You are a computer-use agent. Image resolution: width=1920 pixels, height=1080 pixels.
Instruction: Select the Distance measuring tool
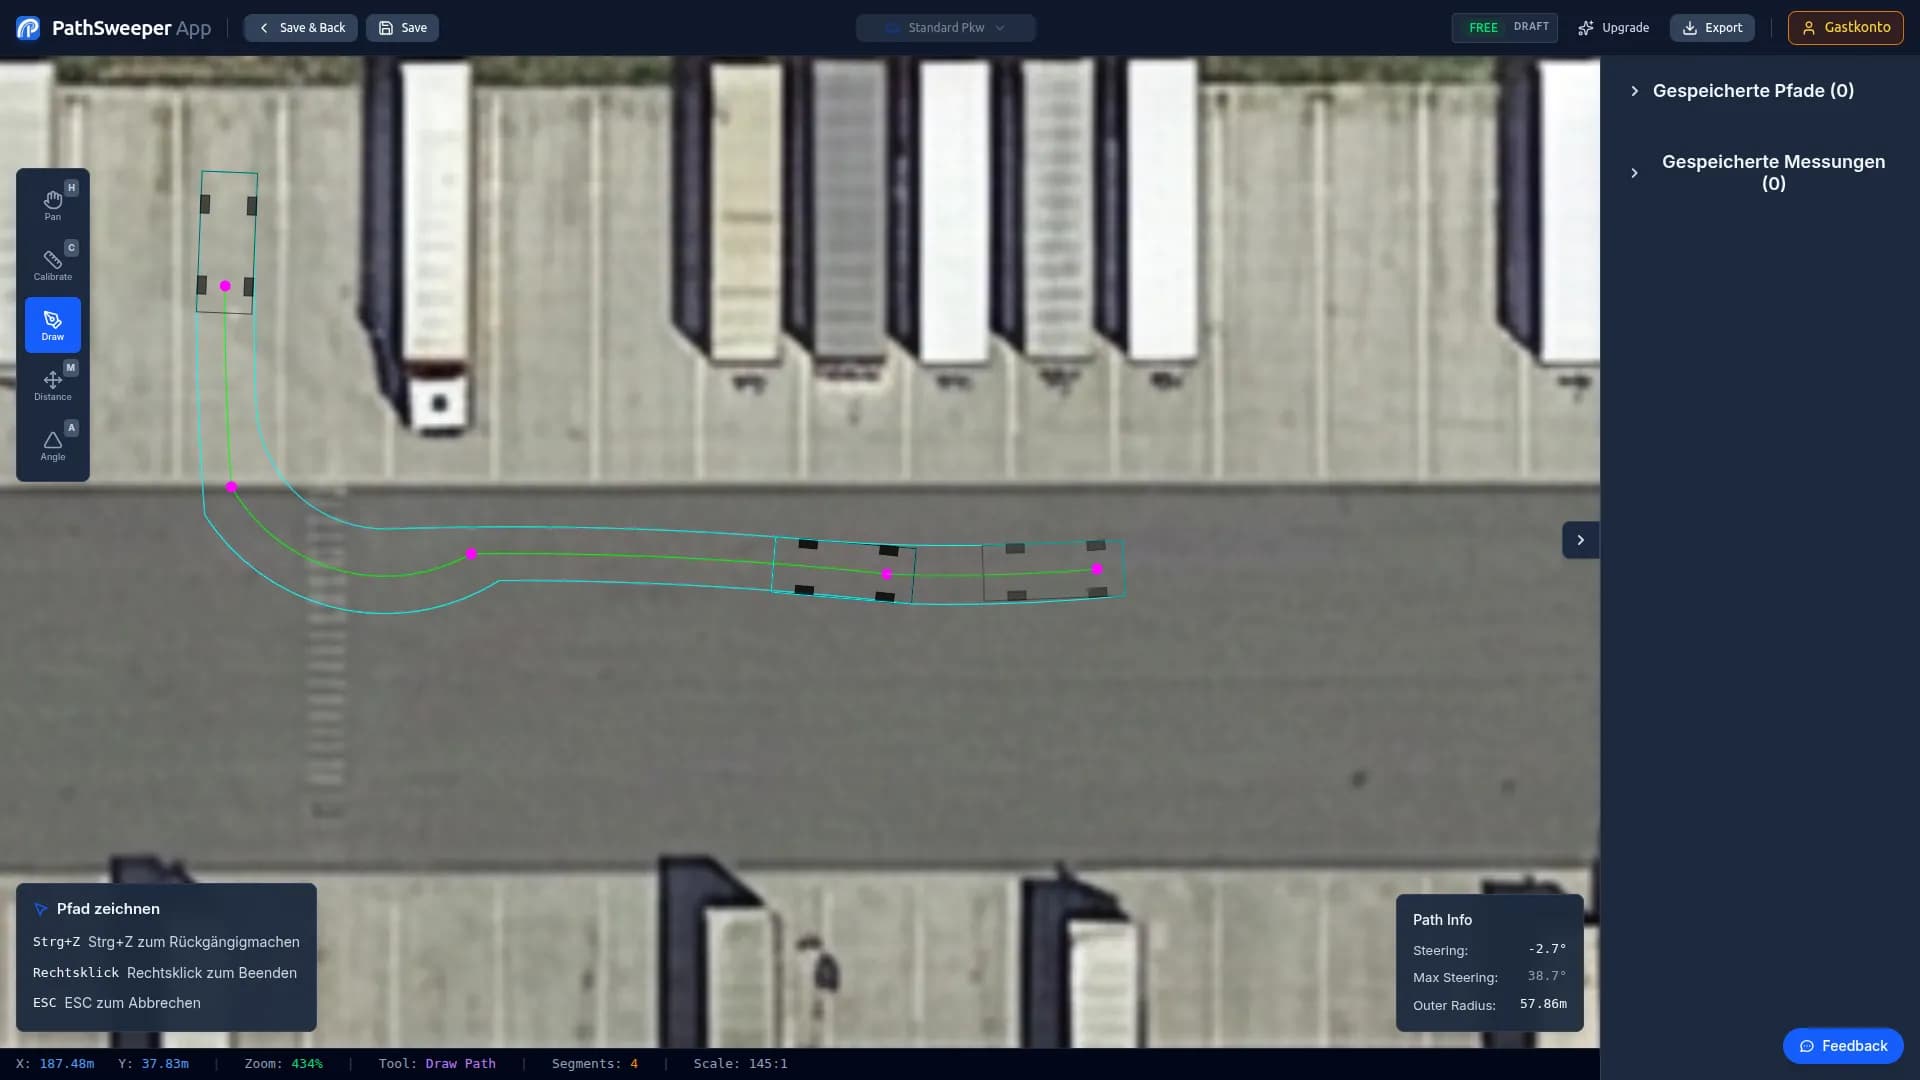pyautogui.click(x=52, y=384)
